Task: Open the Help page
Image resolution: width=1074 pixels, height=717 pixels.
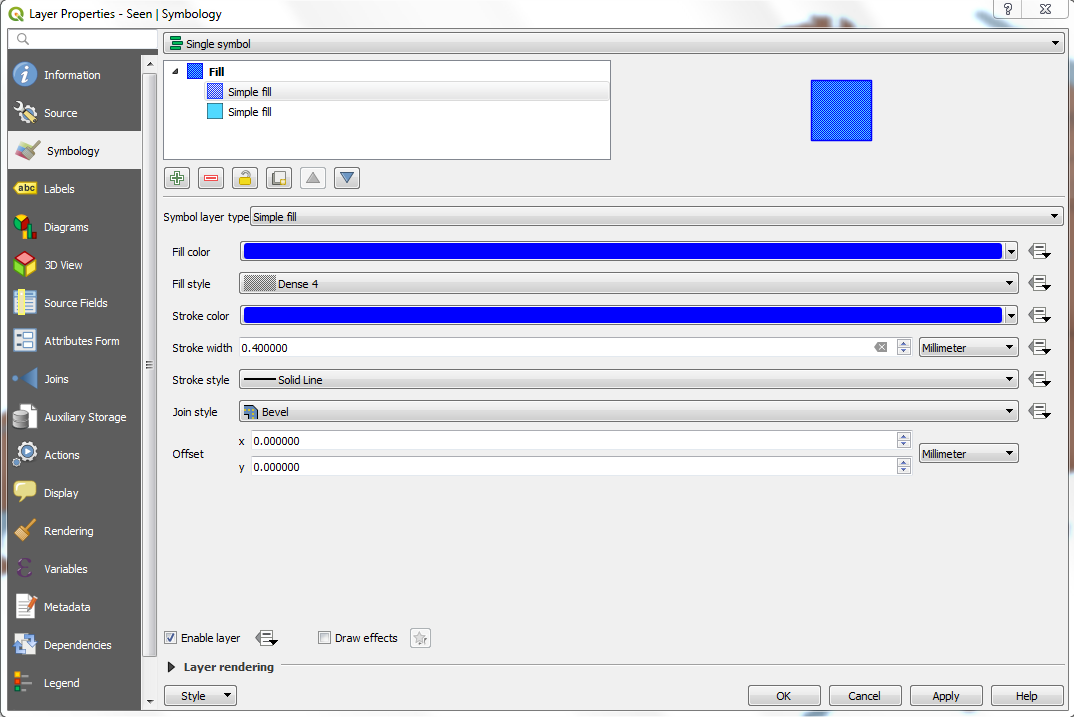Action: point(1026,695)
